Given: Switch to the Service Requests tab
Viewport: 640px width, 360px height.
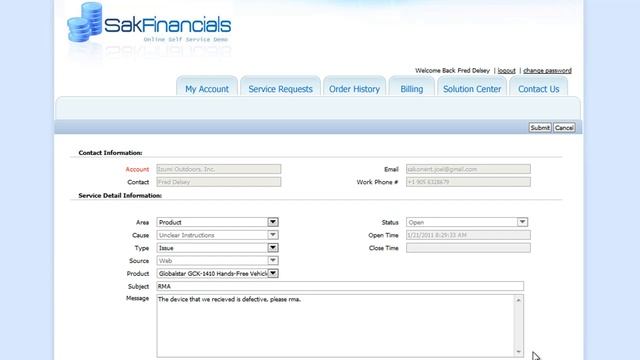Looking at the screenshot, I should [x=280, y=87].
